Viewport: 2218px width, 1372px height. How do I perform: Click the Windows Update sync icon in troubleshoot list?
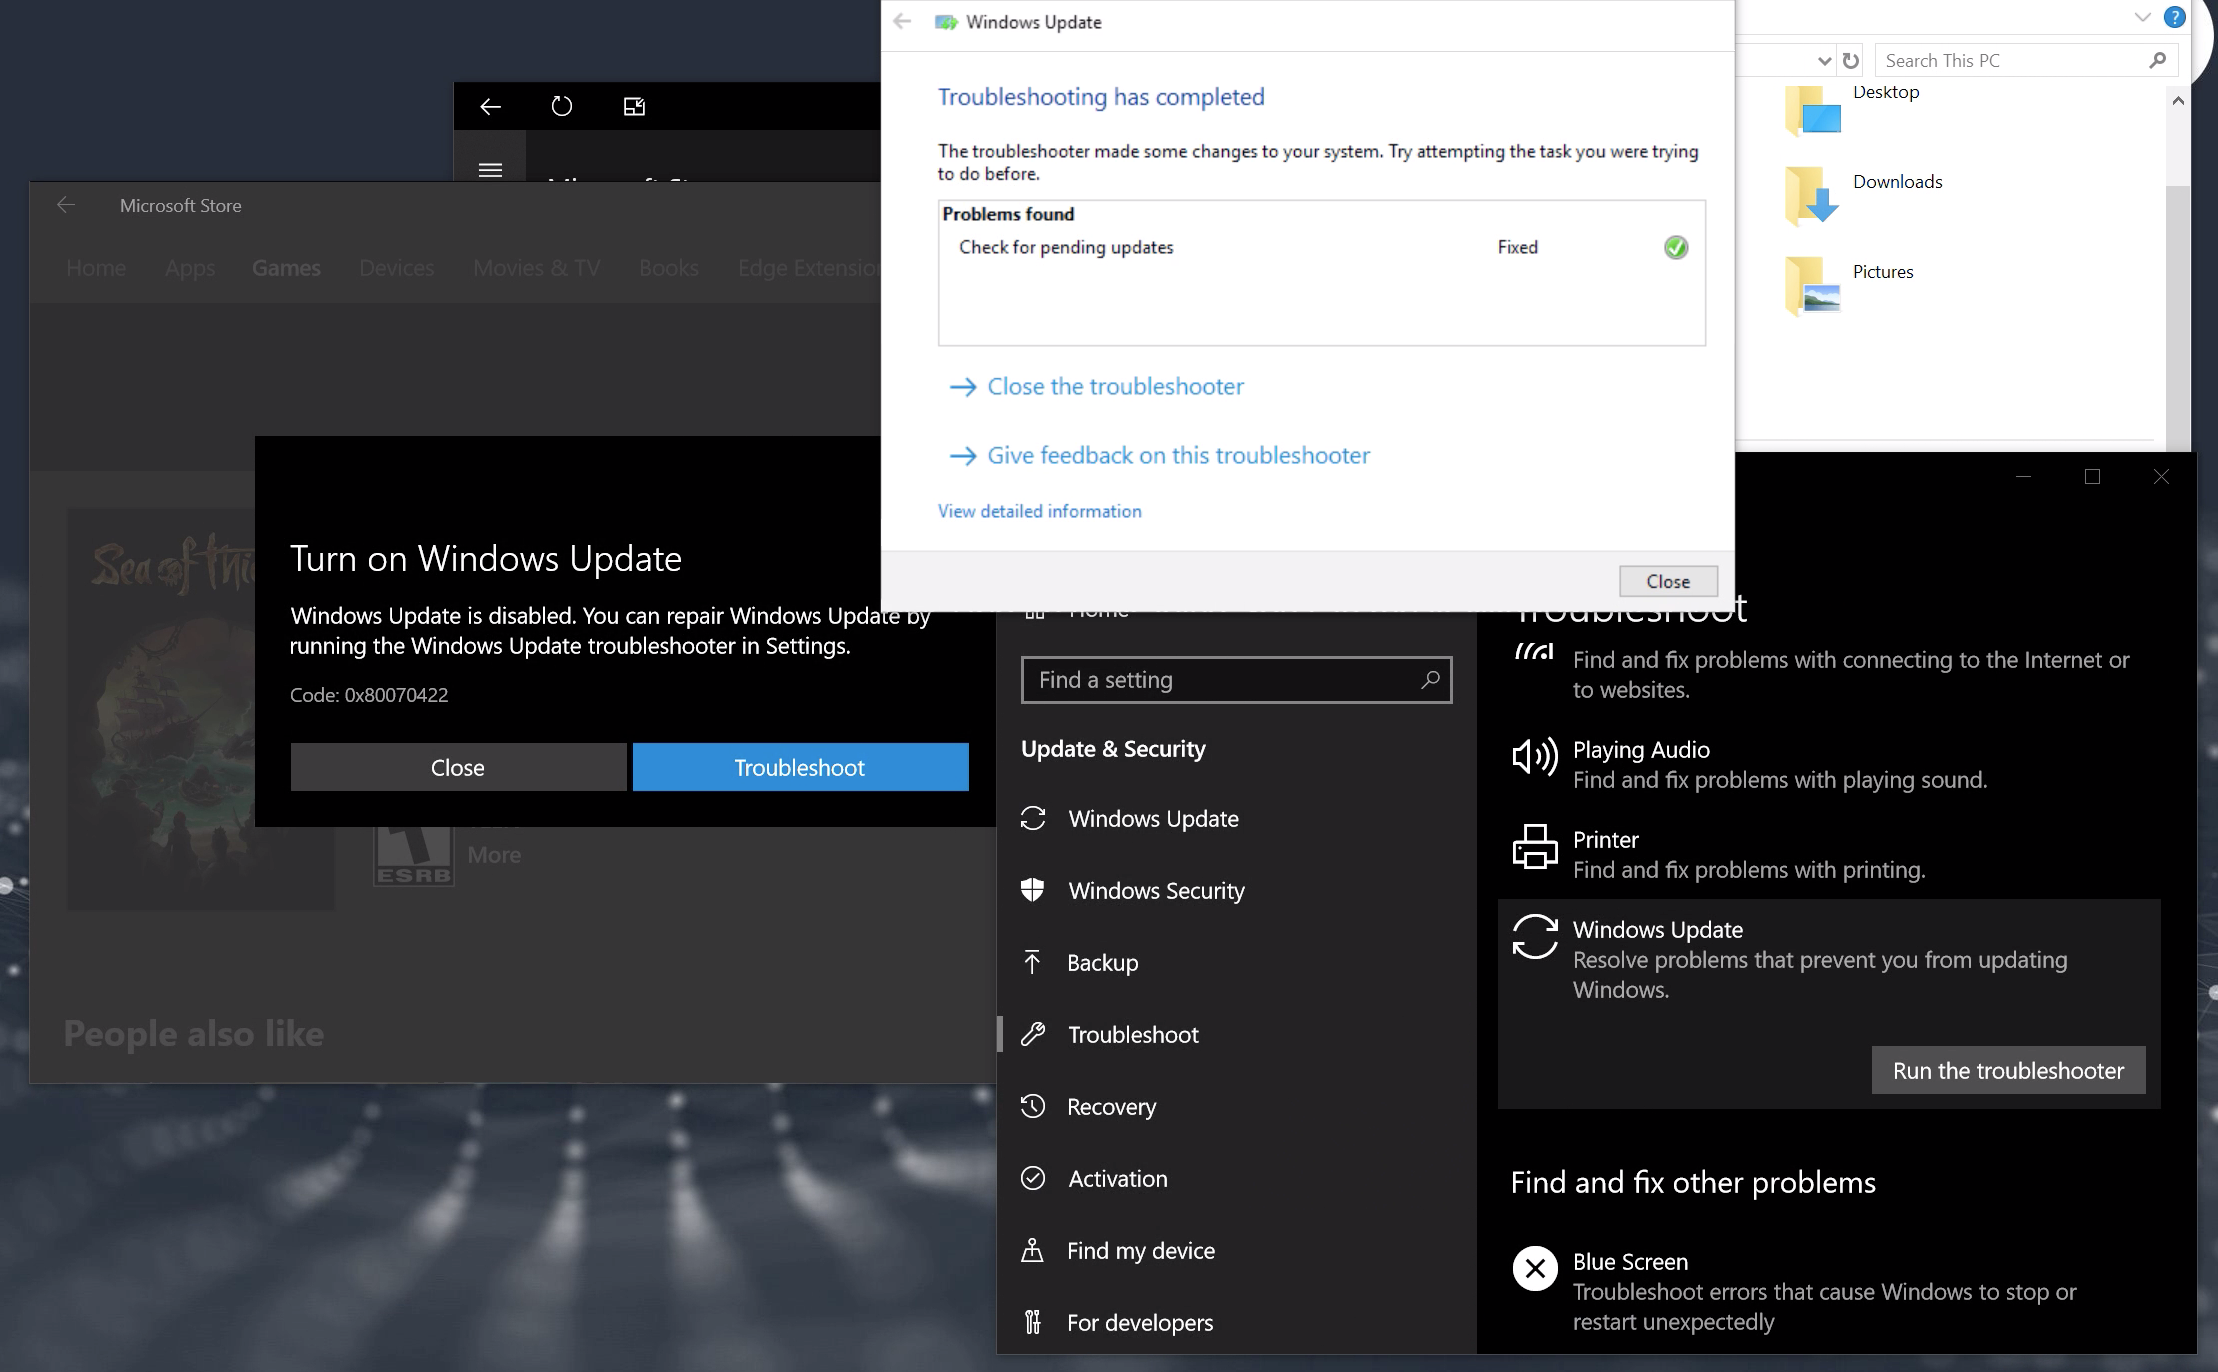click(x=1535, y=937)
